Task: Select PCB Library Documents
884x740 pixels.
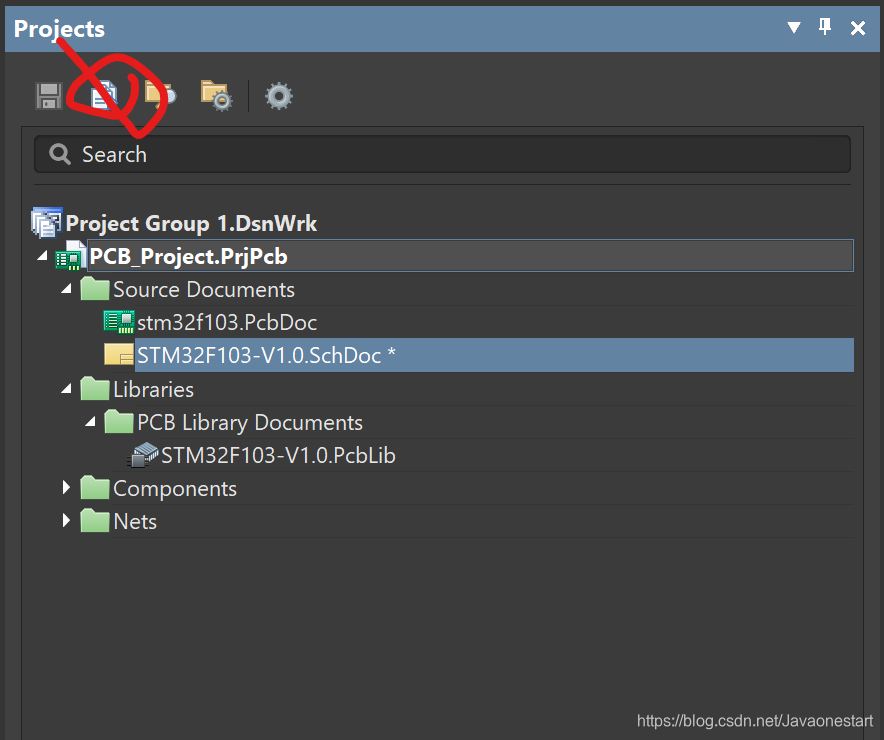Action: click(x=250, y=423)
